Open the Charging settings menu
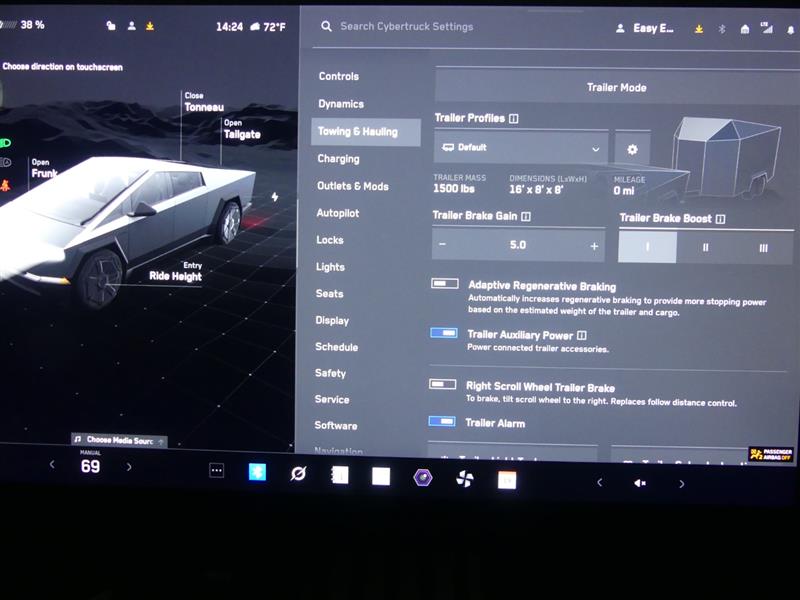 coord(338,159)
